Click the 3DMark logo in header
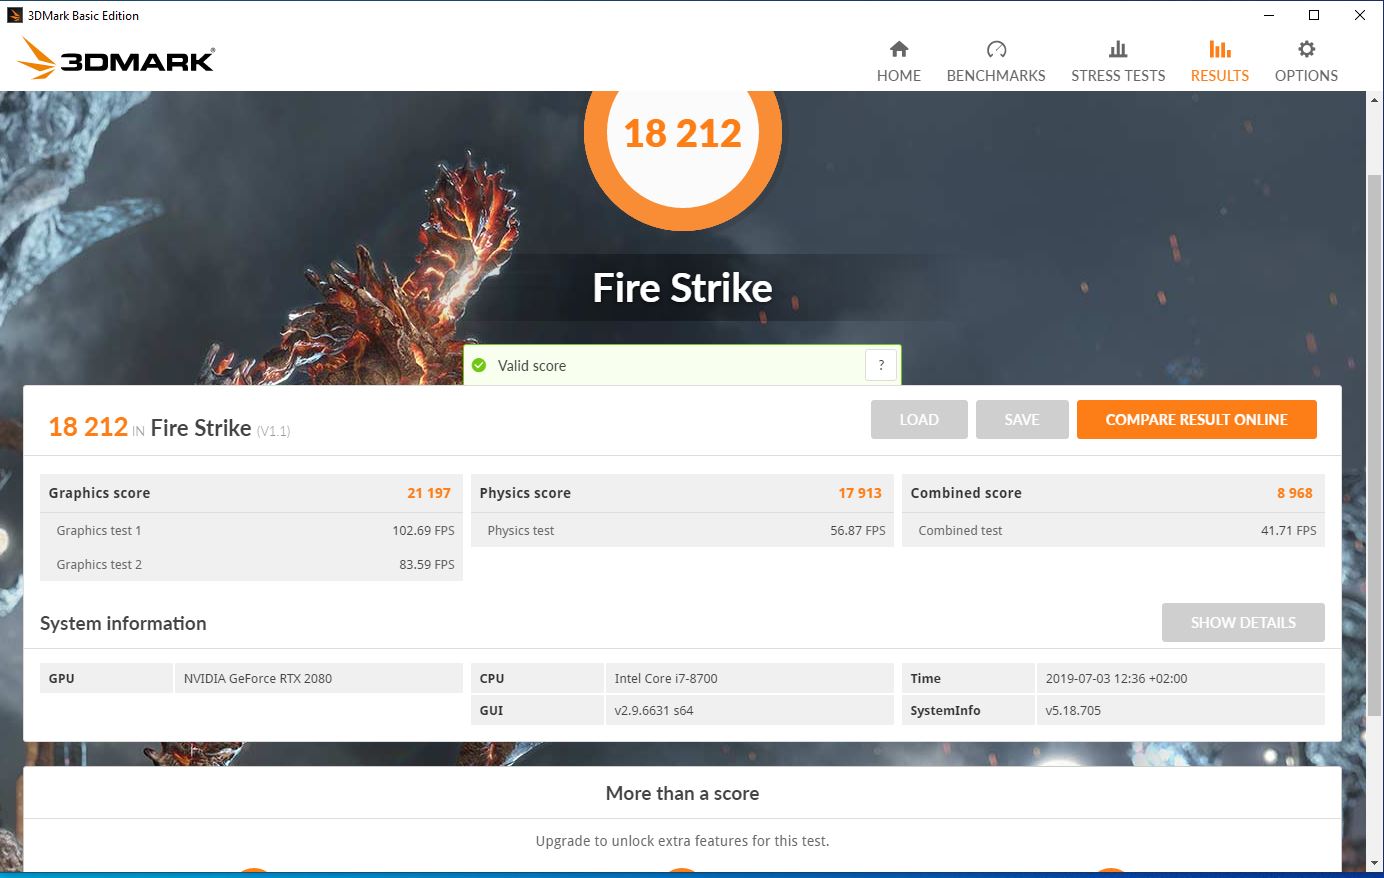Screen dimensions: 1384x878 pos(117,59)
